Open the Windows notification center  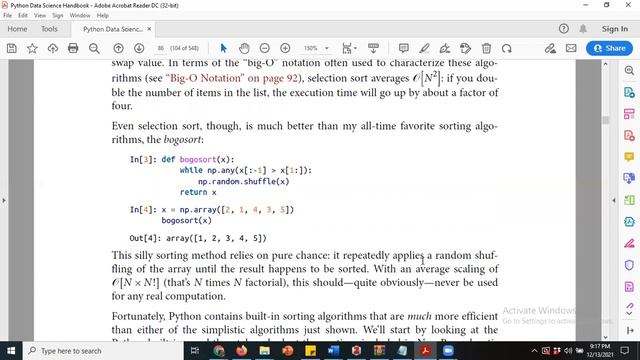point(624,351)
